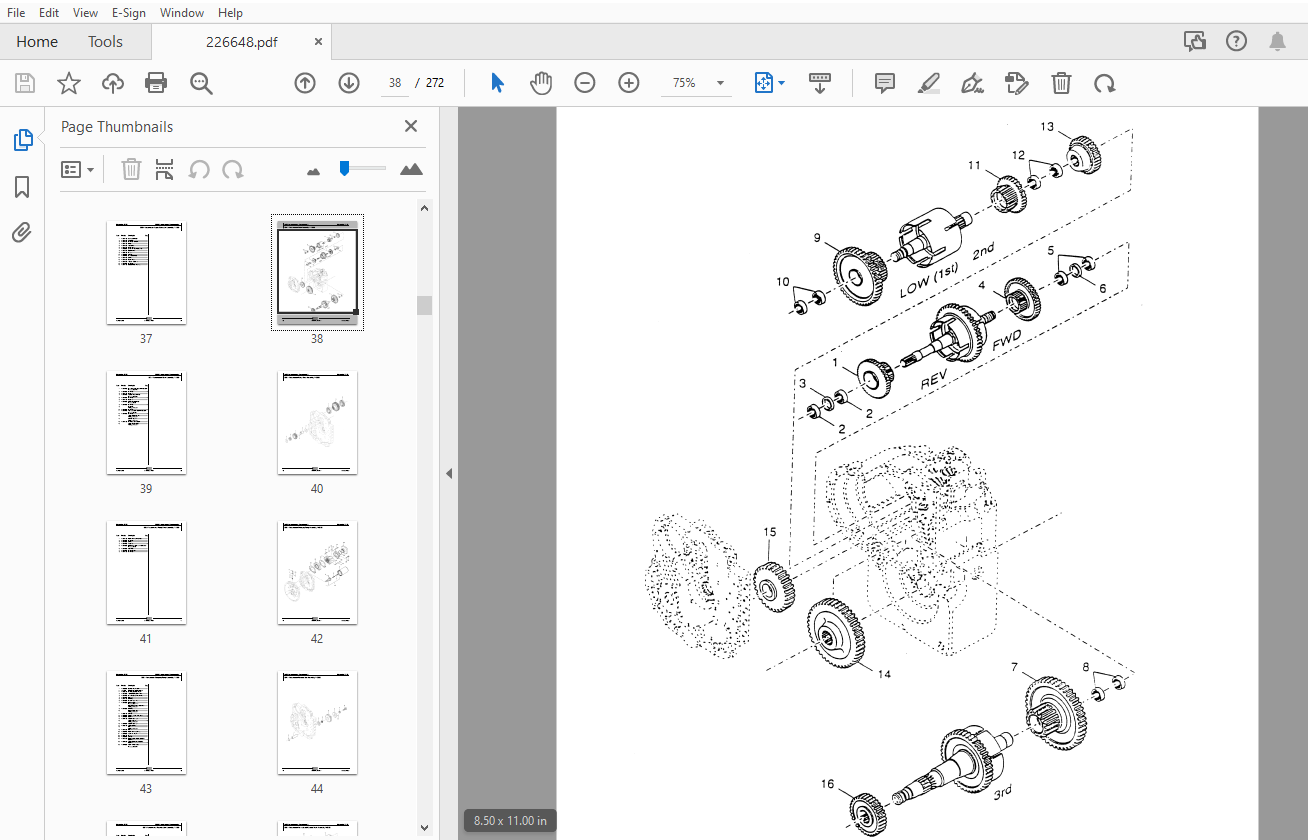Bookmark the file with the star icon
The image size is (1308, 840).
68,83
